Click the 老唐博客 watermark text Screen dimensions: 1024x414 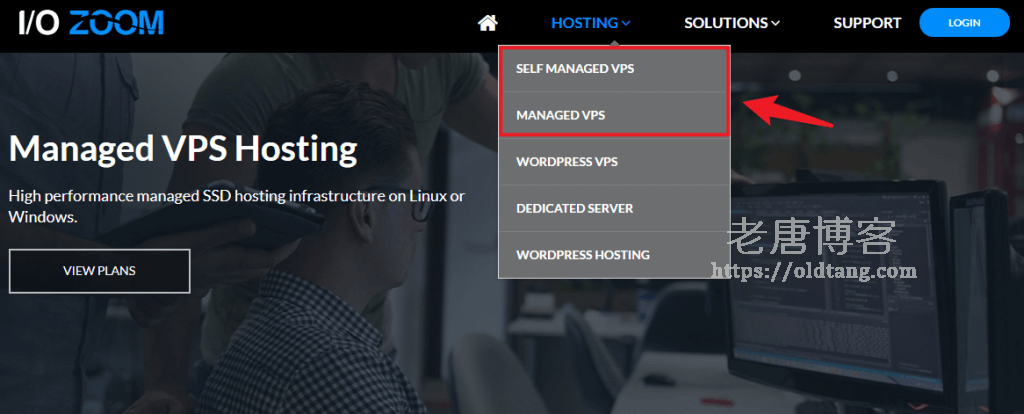pyautogui.click(x=812, y=238)
